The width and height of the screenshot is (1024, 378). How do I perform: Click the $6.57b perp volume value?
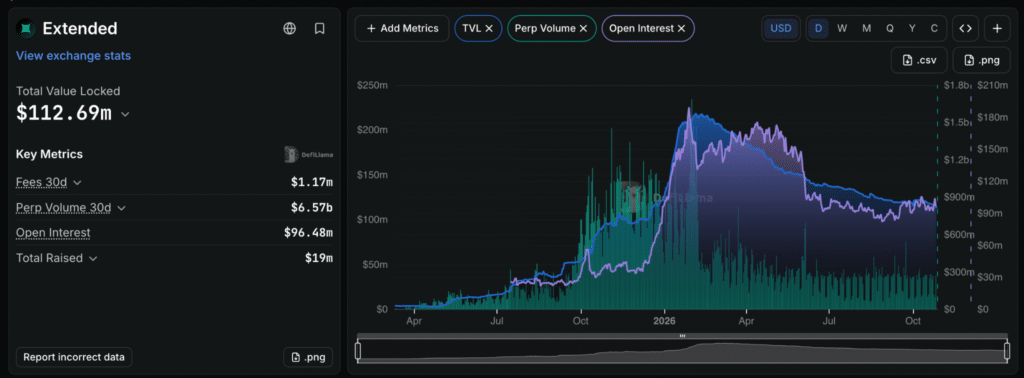click(312, 208)
